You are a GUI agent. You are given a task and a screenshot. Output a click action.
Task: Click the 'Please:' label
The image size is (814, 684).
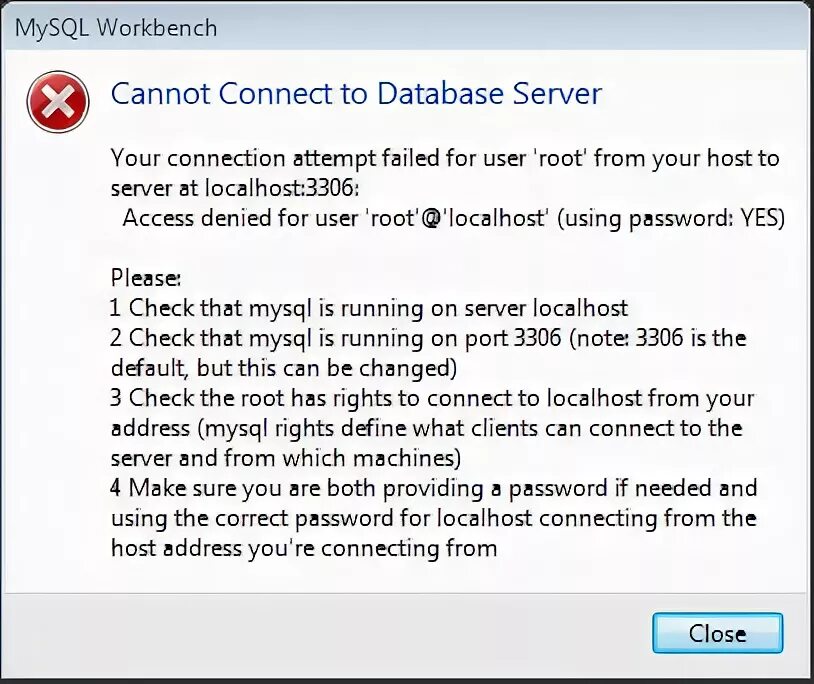coord(145,277)
